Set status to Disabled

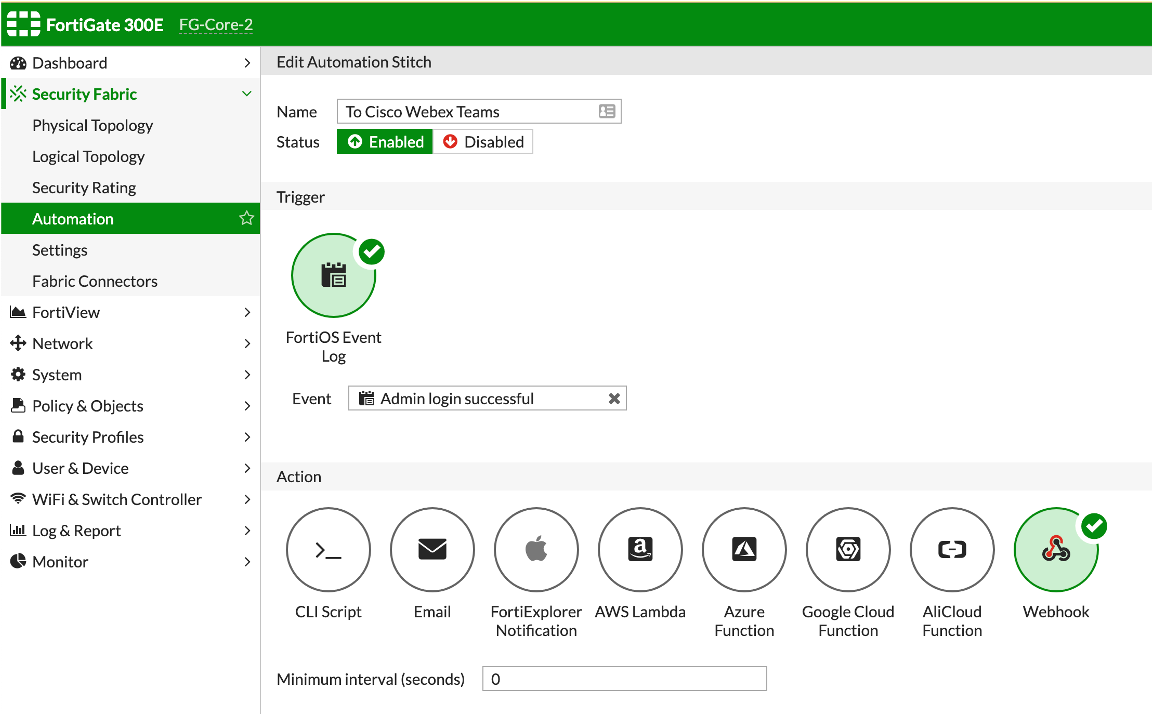click(483, 142)
